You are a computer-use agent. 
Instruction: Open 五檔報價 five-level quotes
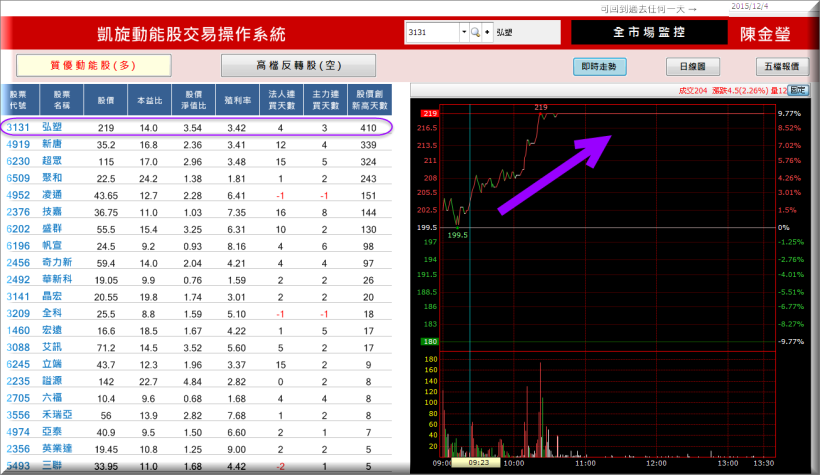click(x=782, y=67)
